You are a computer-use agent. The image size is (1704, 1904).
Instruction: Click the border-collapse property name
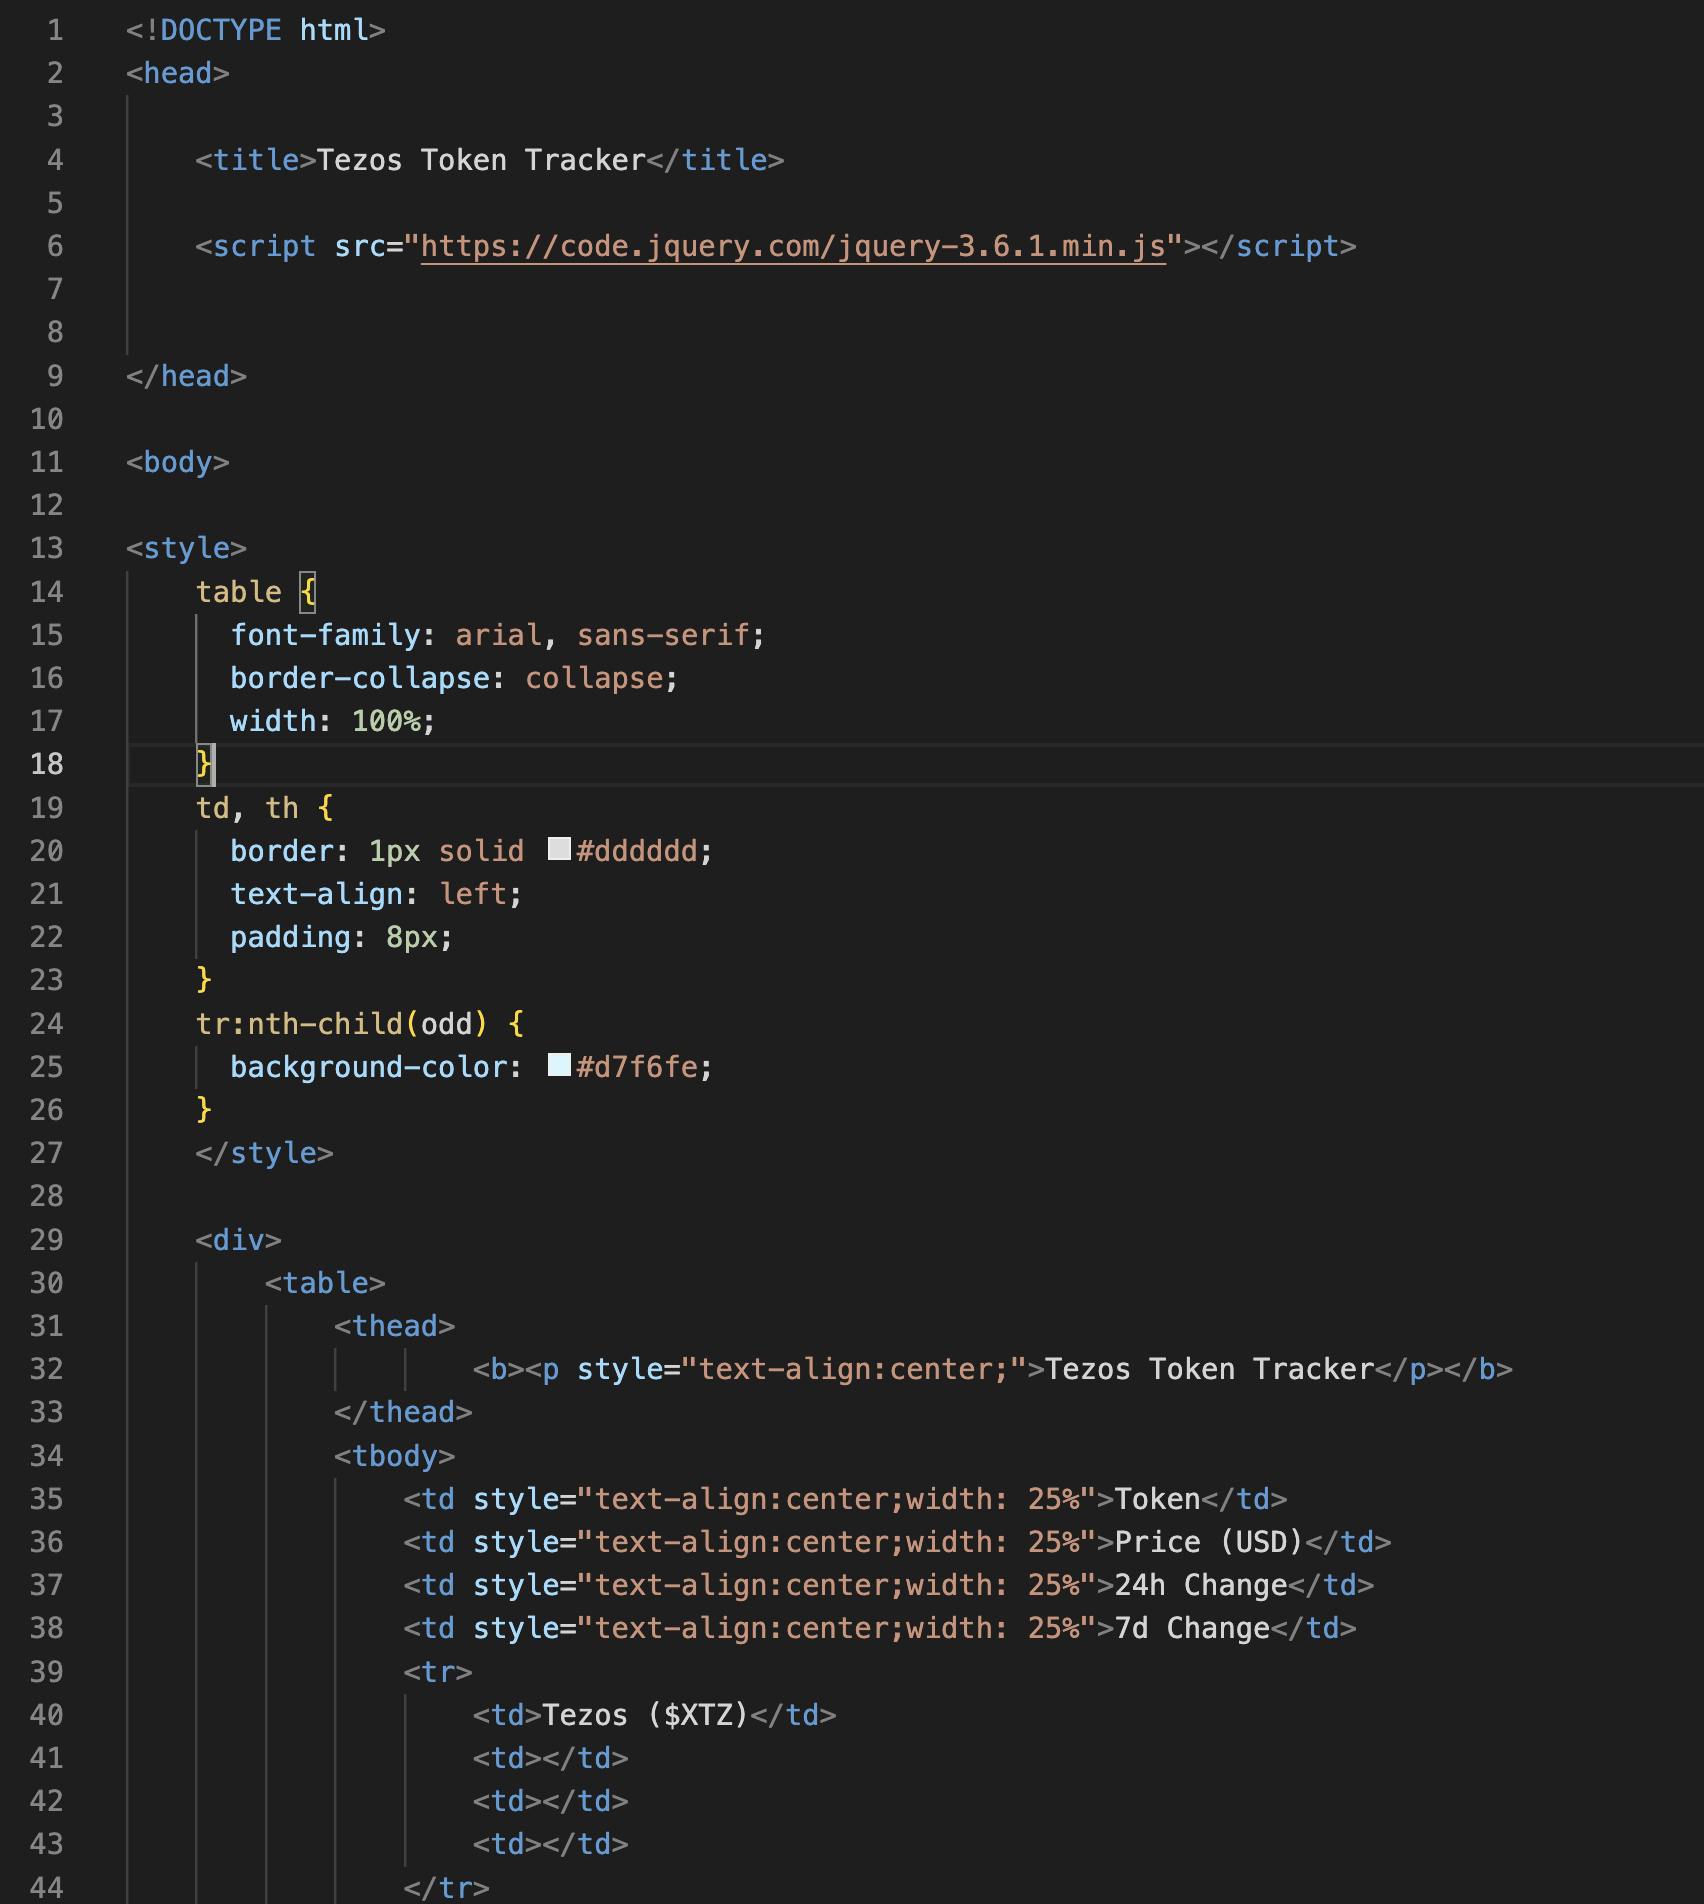[360, 678]
